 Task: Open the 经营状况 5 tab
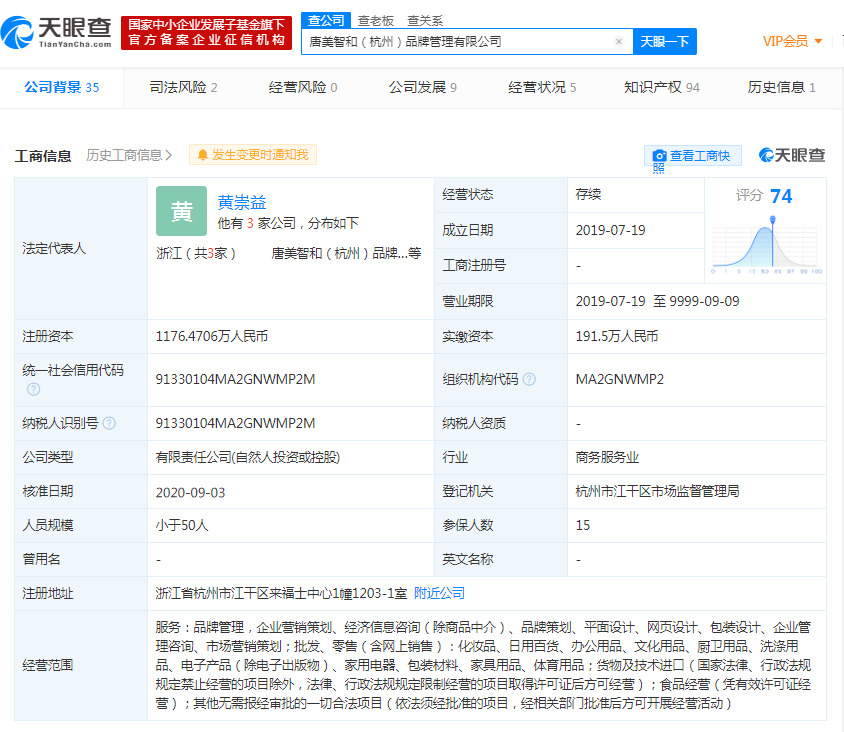point(542,87)
